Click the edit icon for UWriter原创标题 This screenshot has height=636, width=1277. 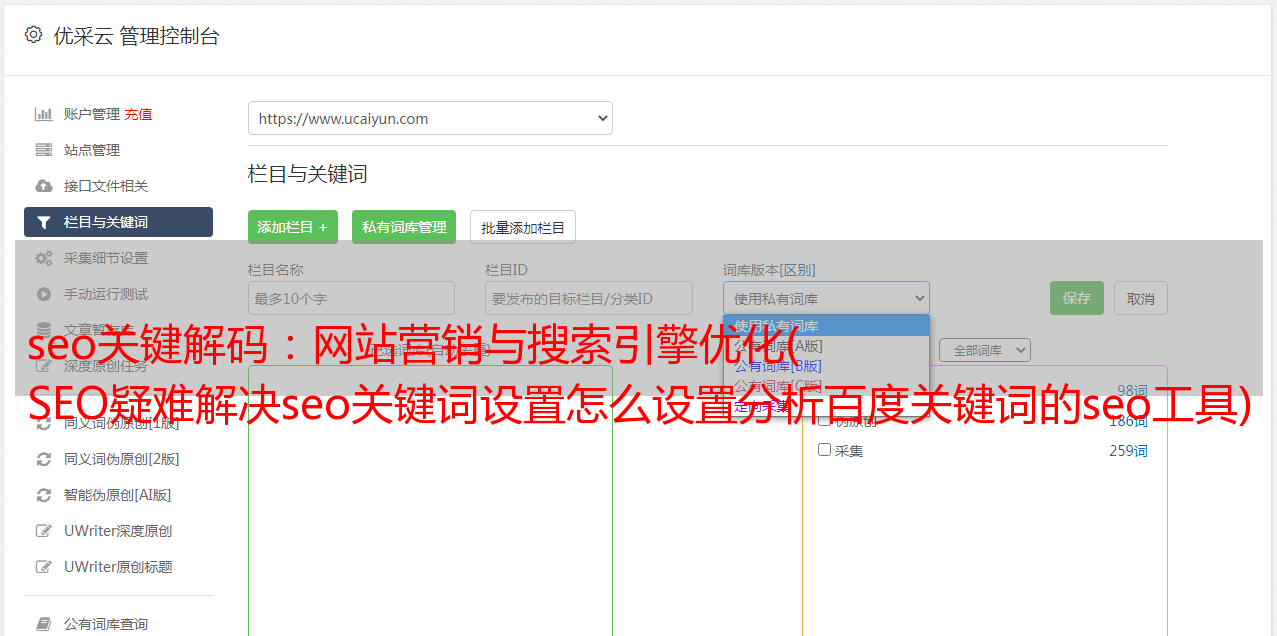tap(44, 567)
